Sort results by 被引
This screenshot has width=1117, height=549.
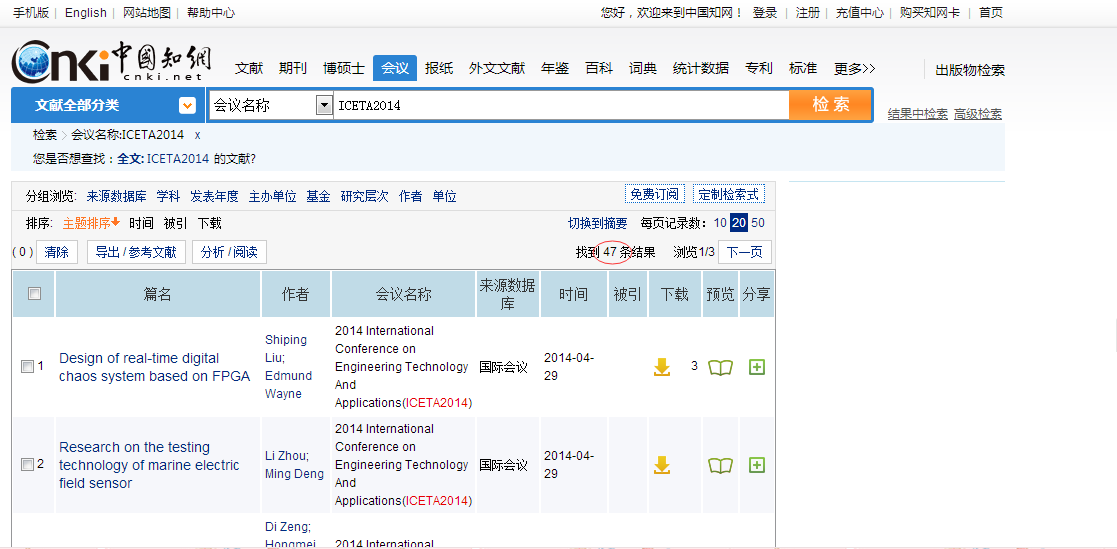click(175, 223)
